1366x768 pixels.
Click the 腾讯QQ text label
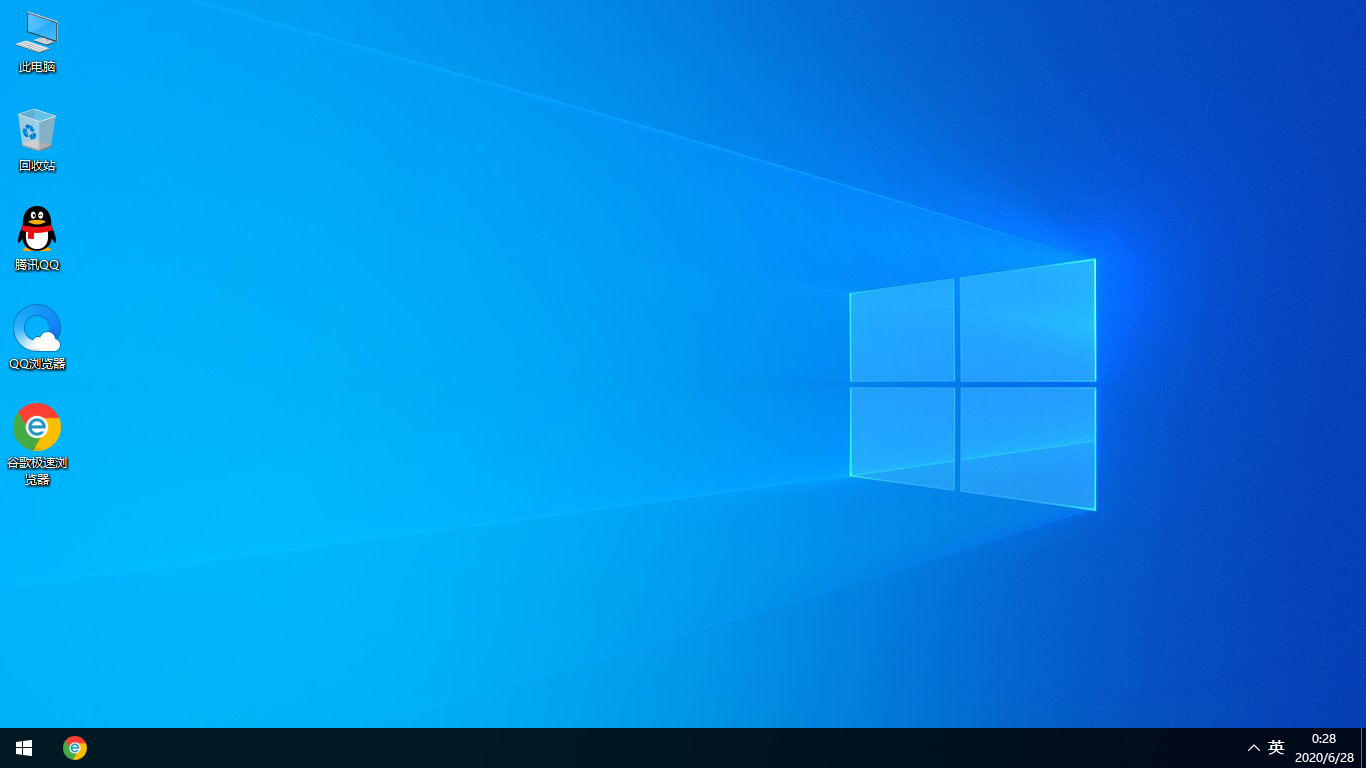coord(37,265)
